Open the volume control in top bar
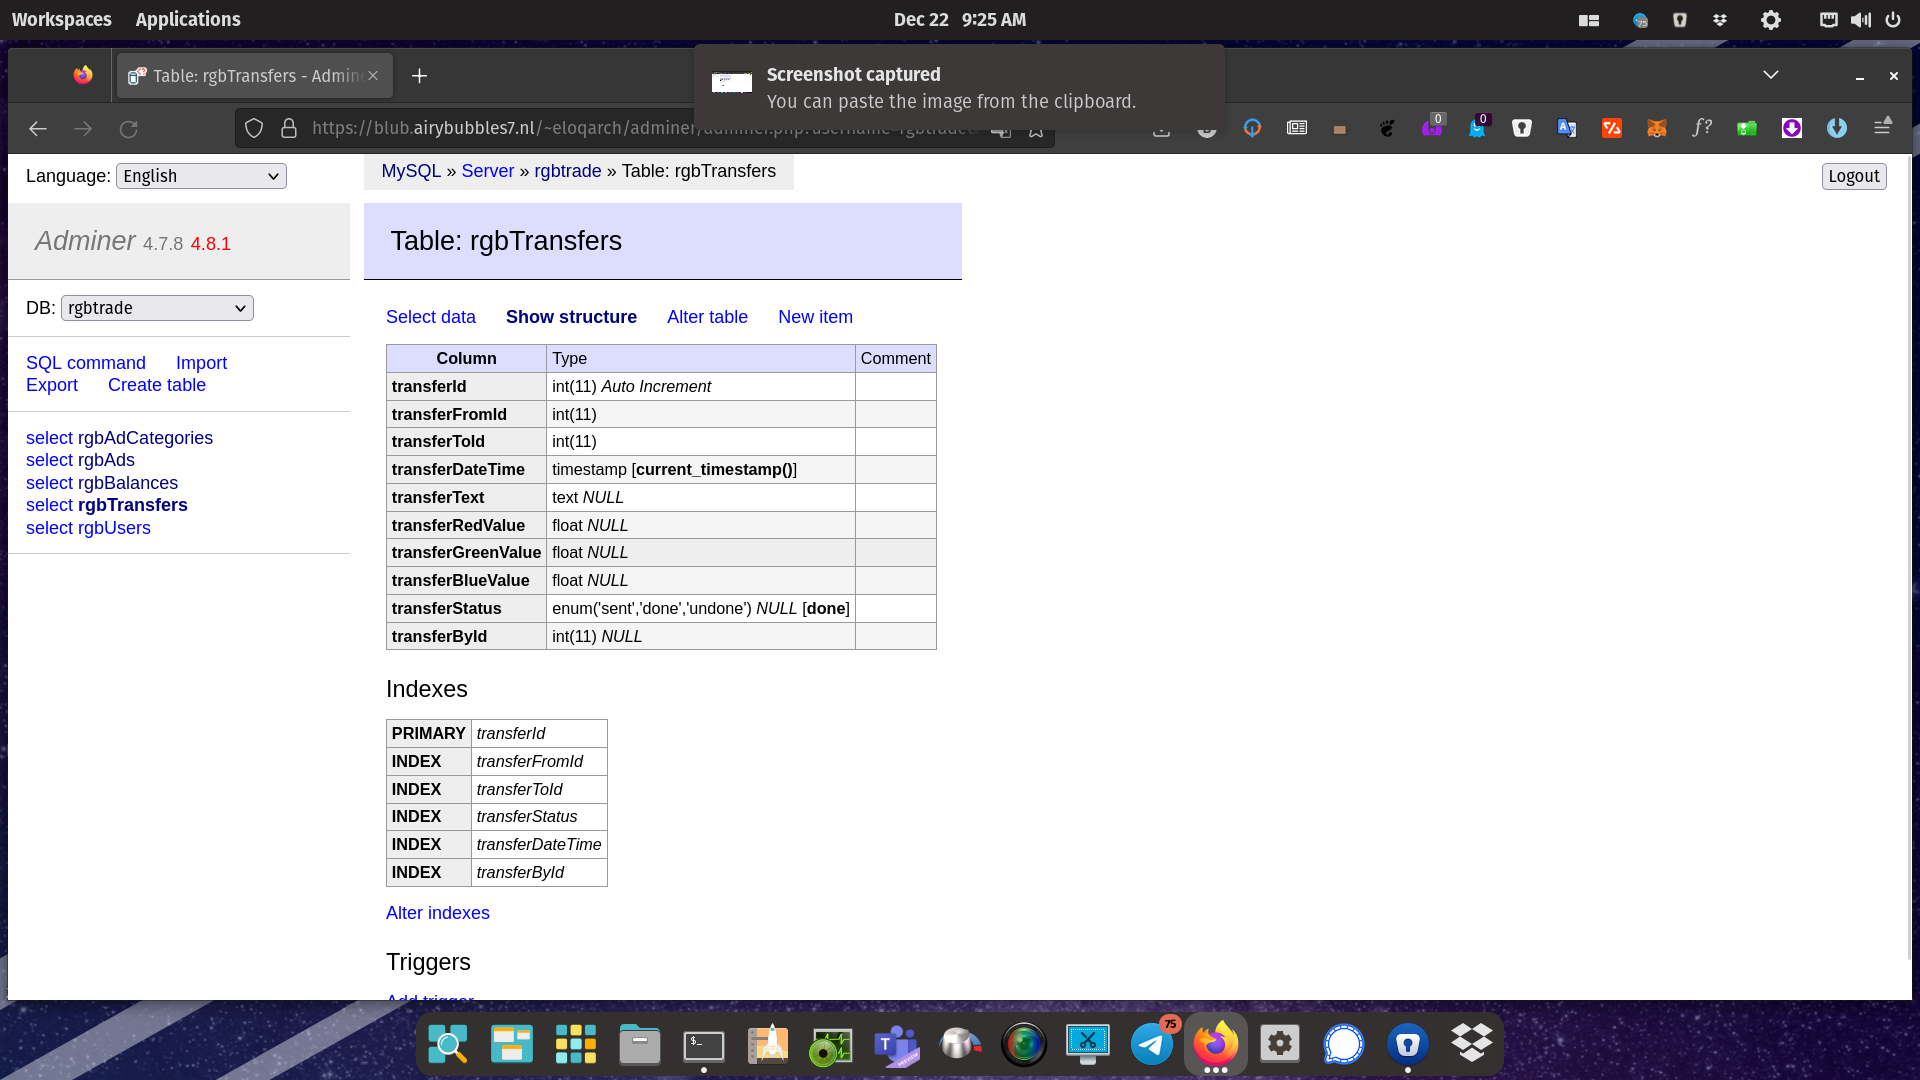The image size is (1920, 1080). 1861,20
